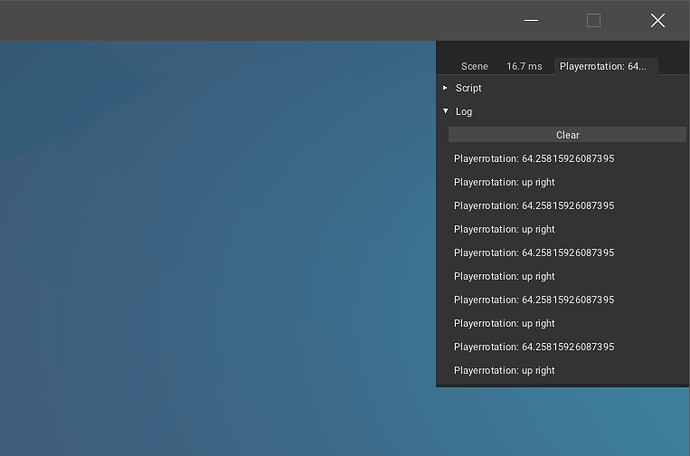Switch to the Scene tab

474,66
